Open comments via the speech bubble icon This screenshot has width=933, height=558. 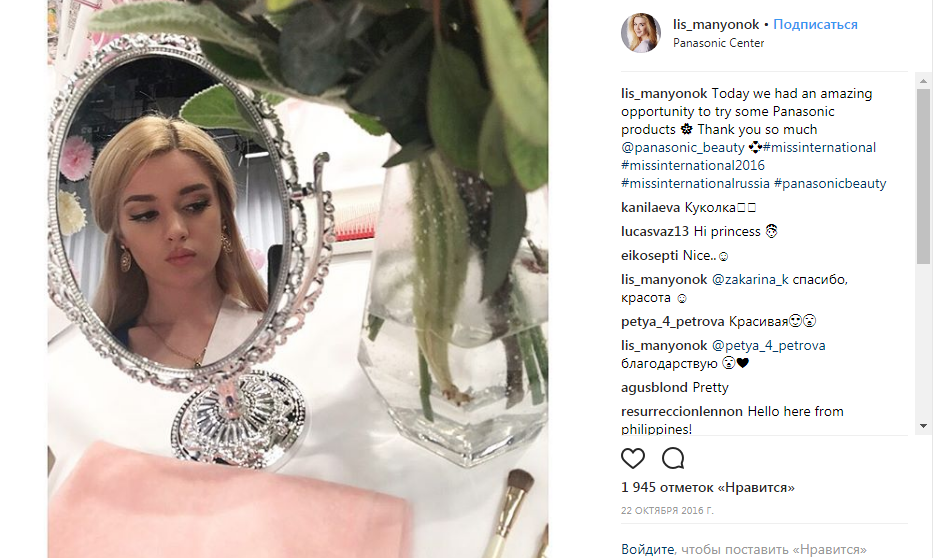tap(673, 459)
